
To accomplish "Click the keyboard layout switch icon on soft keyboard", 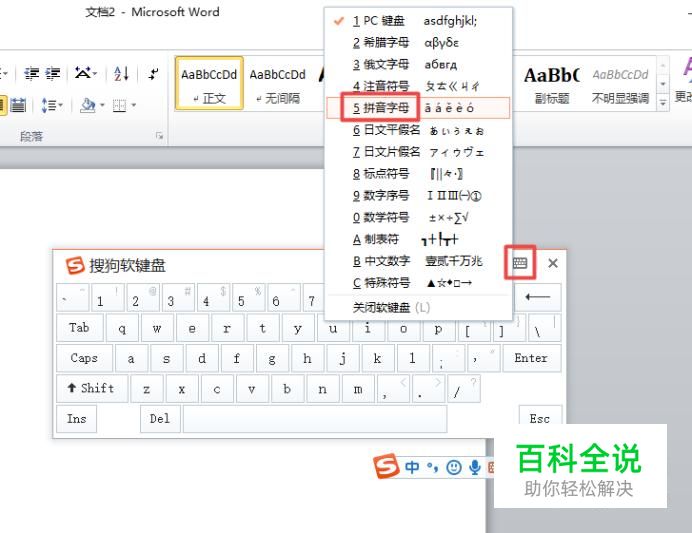I will pyautogui.click(x=520, y=263).
